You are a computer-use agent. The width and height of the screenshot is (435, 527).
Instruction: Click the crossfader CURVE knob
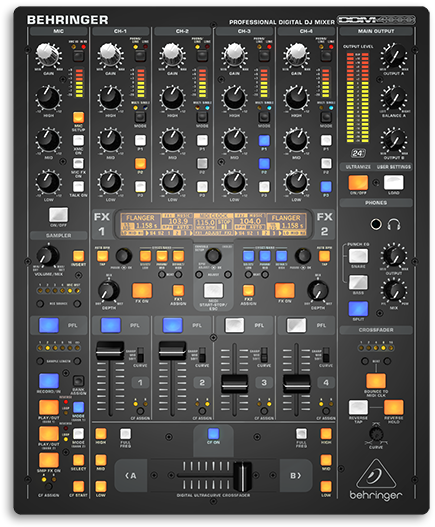375,434
